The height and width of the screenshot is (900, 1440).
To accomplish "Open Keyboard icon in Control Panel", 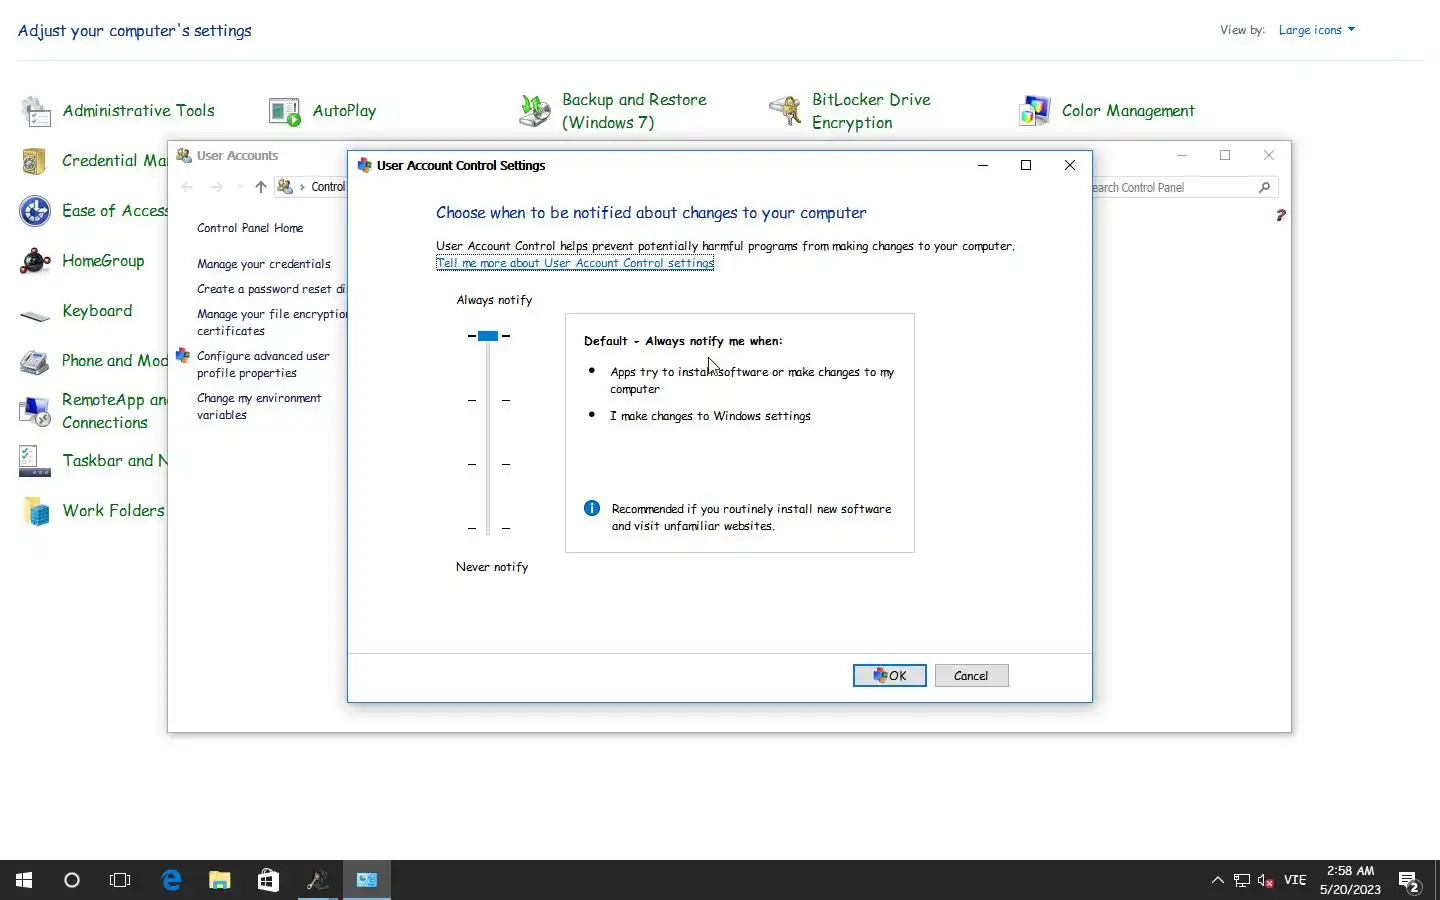I will (x=35, y=315).
